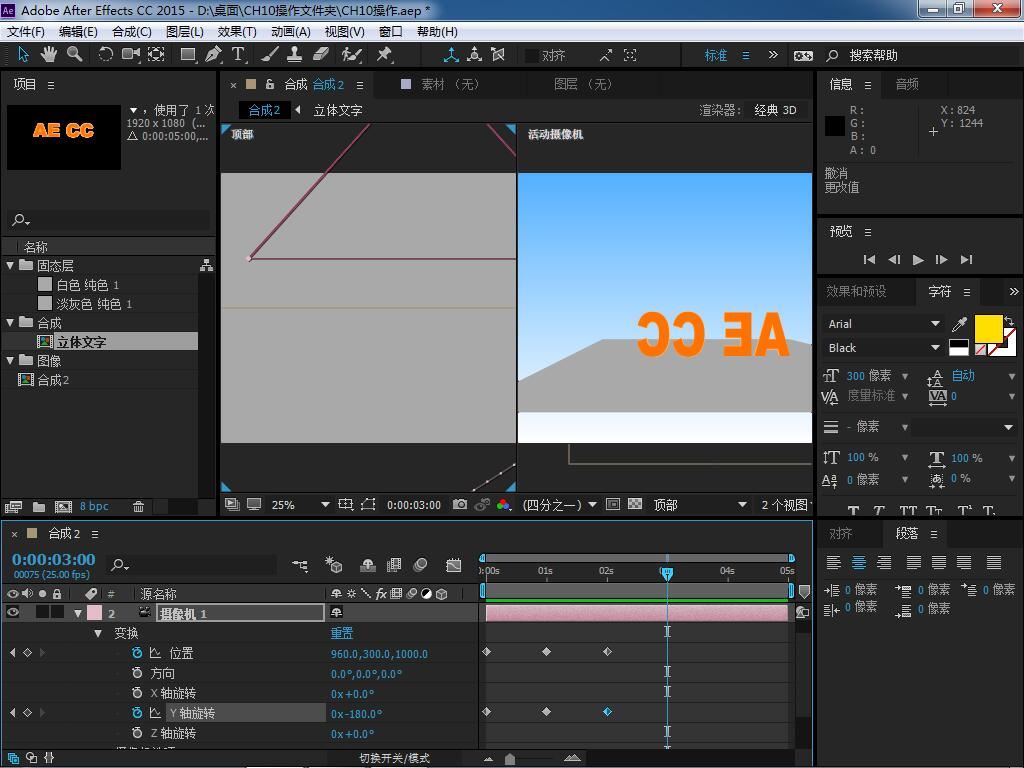Play the preview
Viewport: 1024px width, 768px height.
(x=918, y=260)
